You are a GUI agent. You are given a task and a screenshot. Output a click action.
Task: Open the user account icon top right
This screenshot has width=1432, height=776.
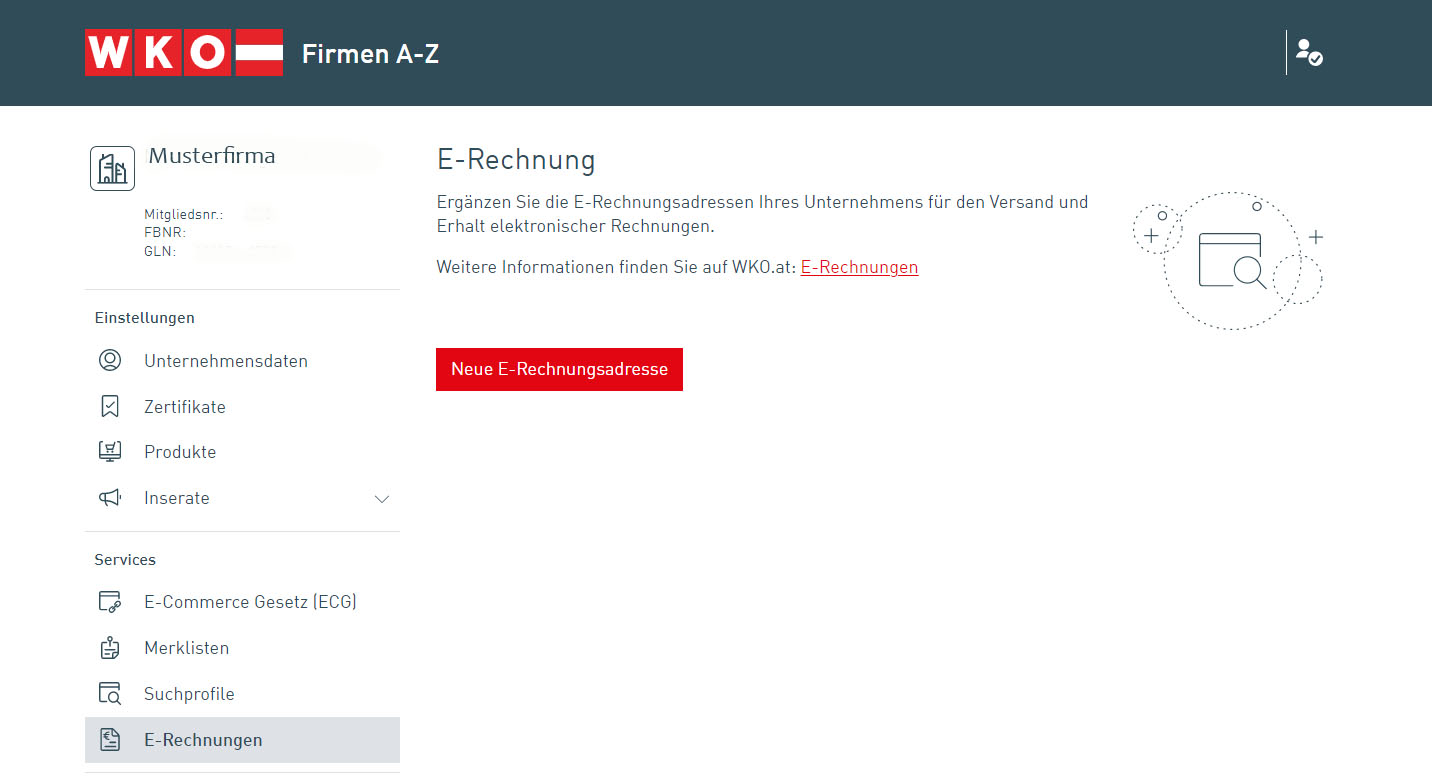[x=1308, y=52]
